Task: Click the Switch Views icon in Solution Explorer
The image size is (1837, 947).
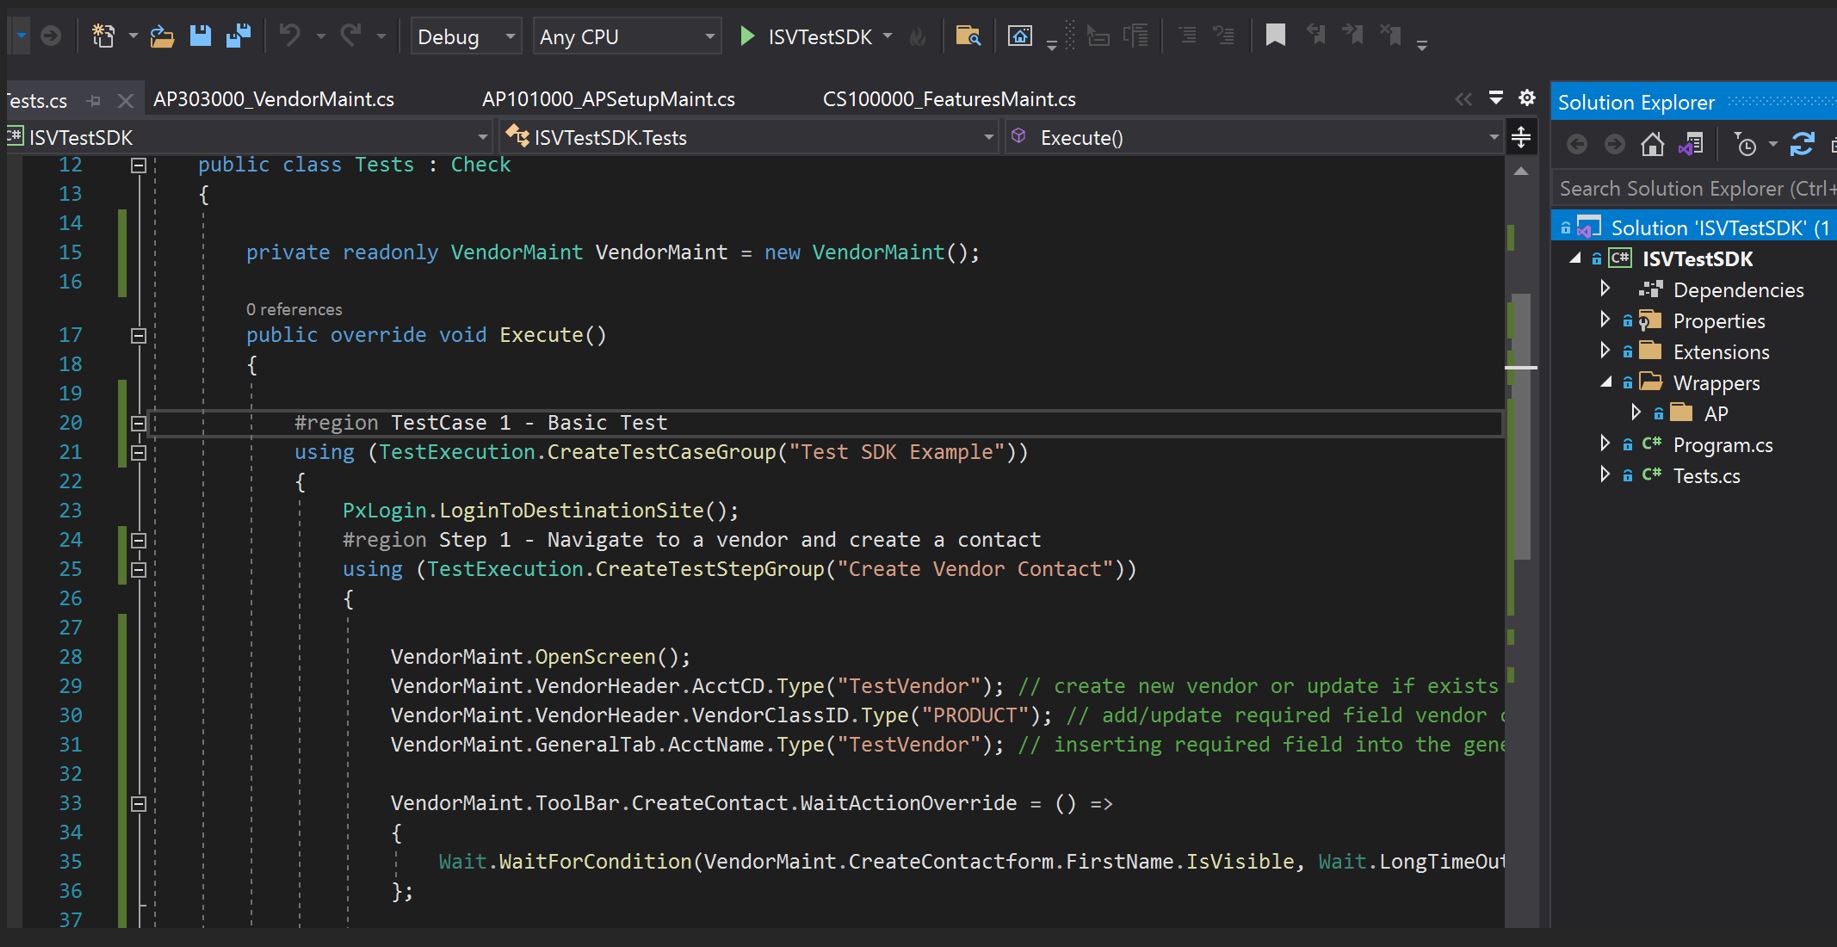Action: tap(1691, 145)
